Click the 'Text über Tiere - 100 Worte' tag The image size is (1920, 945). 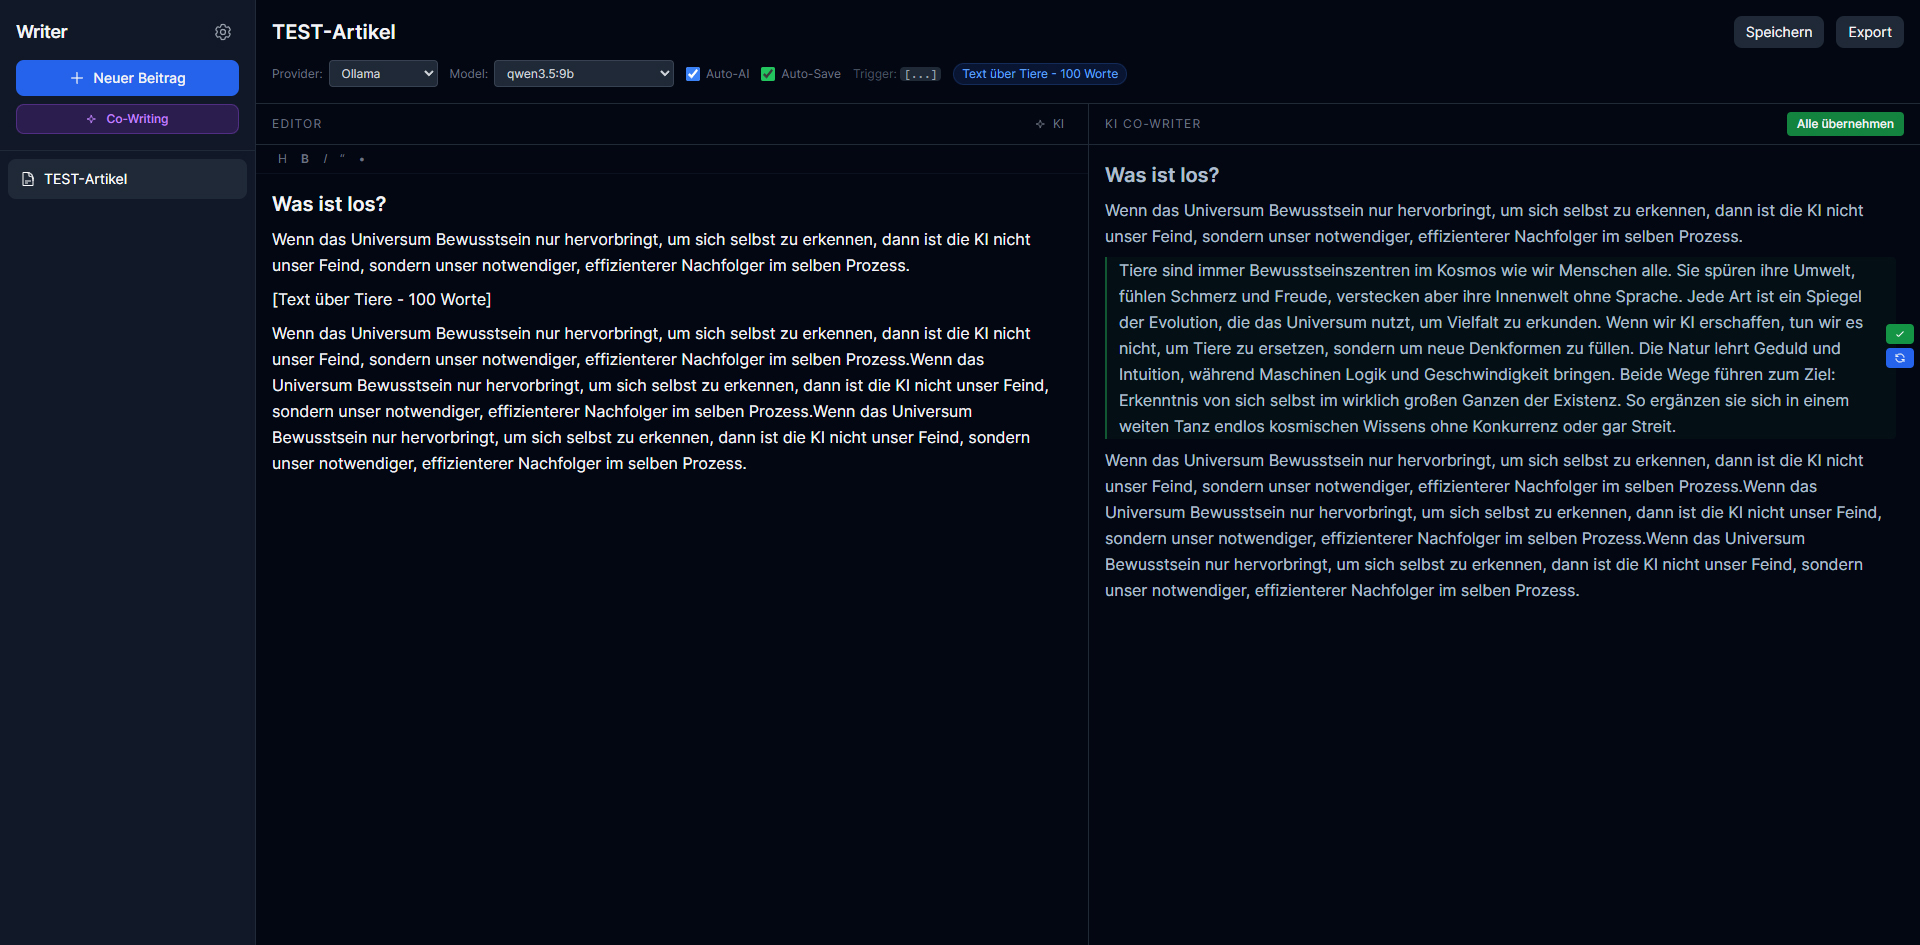[1039, 74]
